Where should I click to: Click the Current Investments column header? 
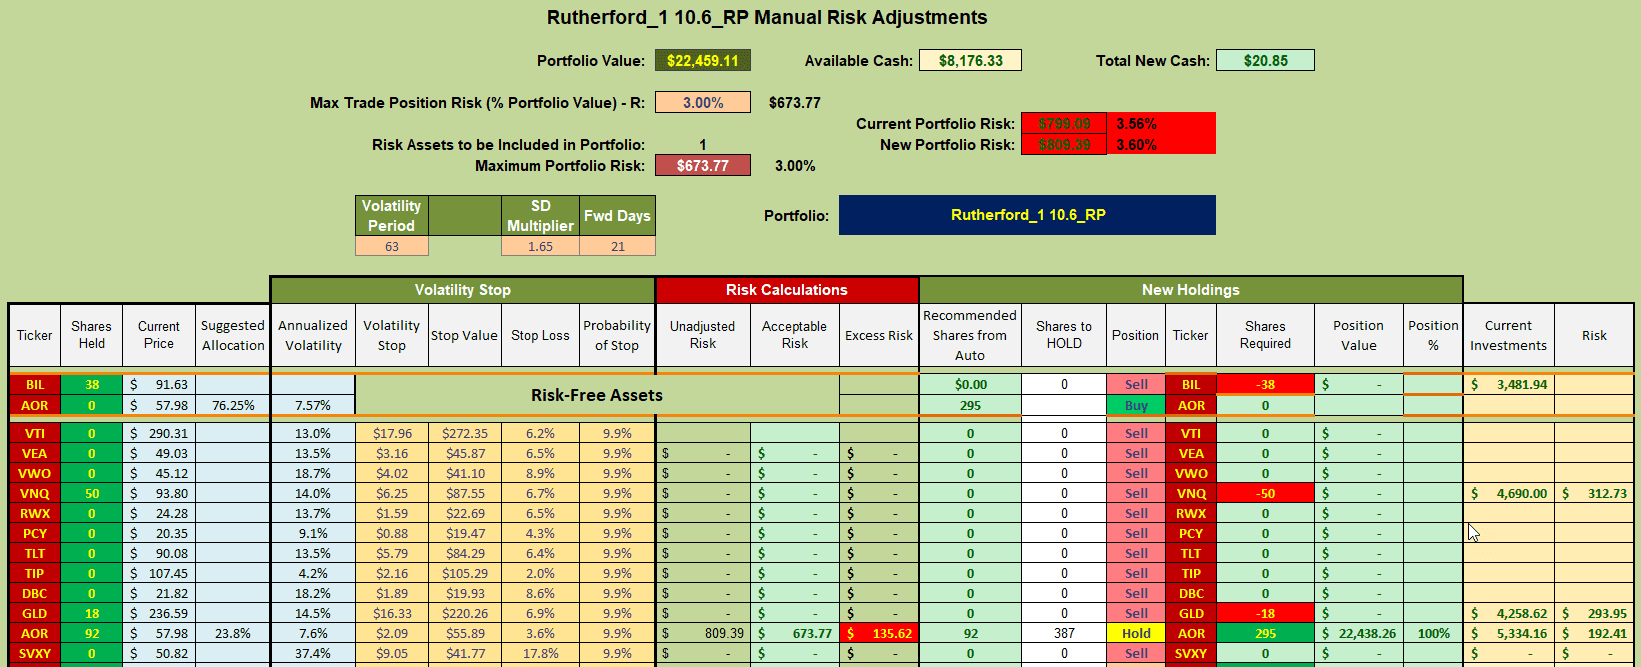[x=1509, y=336]
